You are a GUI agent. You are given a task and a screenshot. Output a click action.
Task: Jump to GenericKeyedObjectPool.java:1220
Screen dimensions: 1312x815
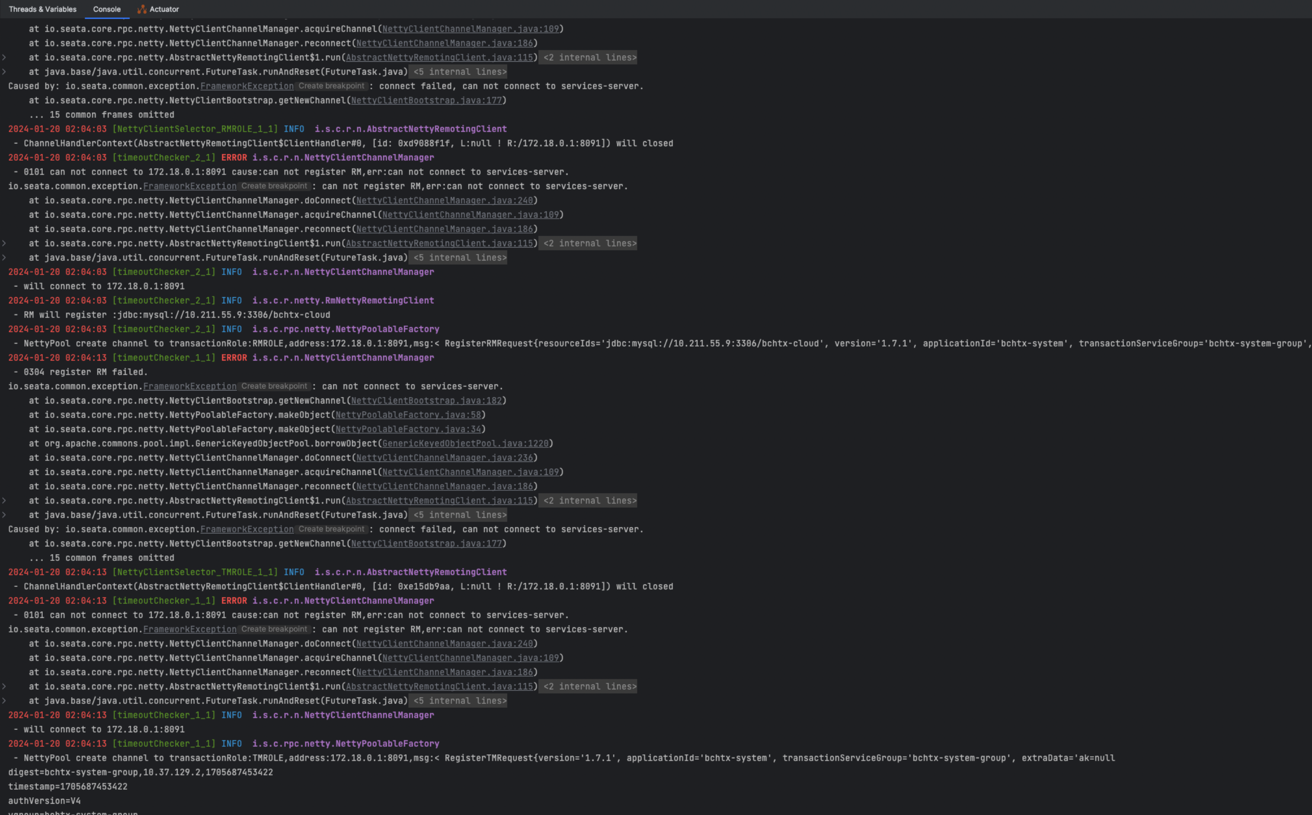[465, 443]
